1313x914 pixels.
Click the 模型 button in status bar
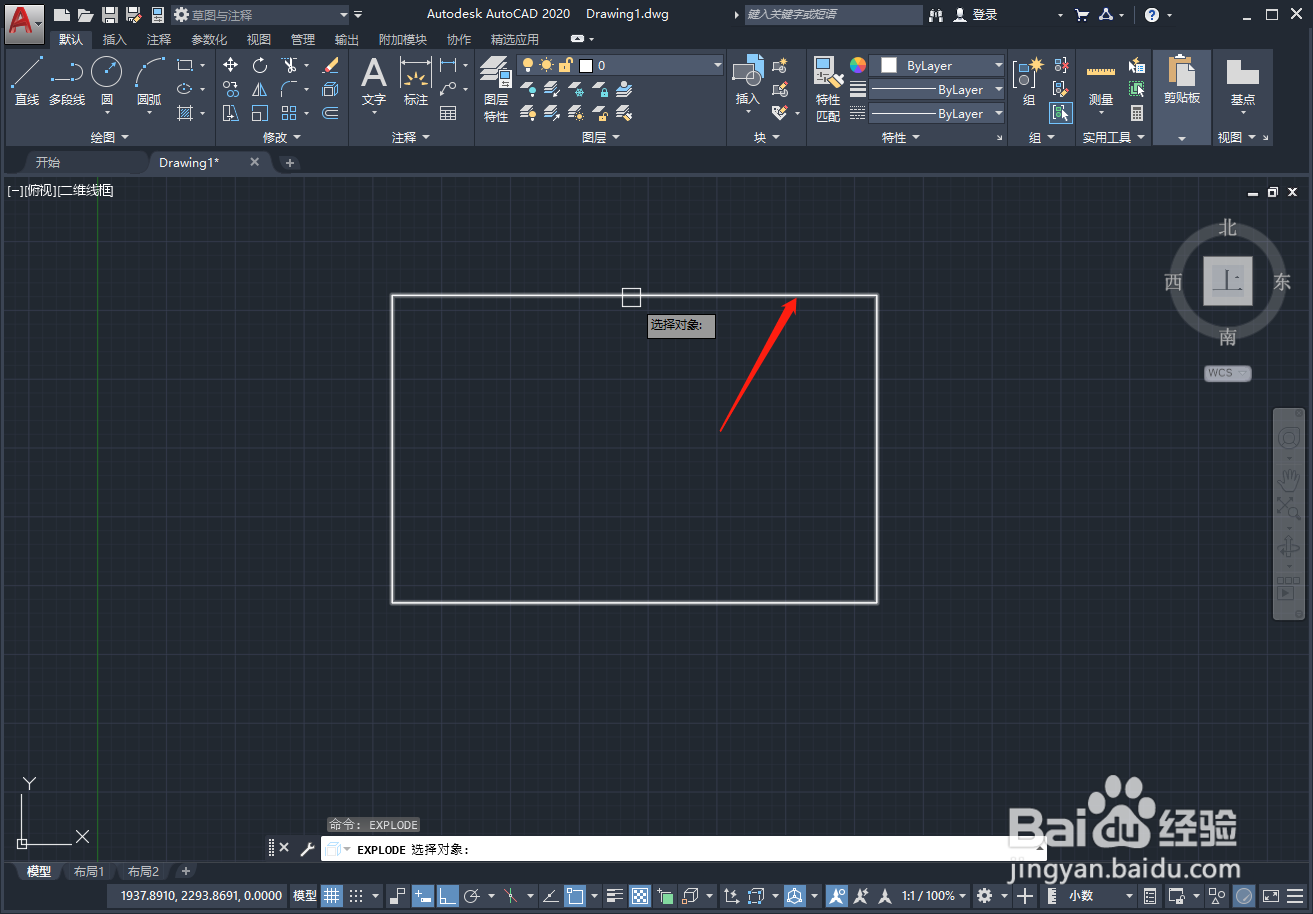pos(305,896)
